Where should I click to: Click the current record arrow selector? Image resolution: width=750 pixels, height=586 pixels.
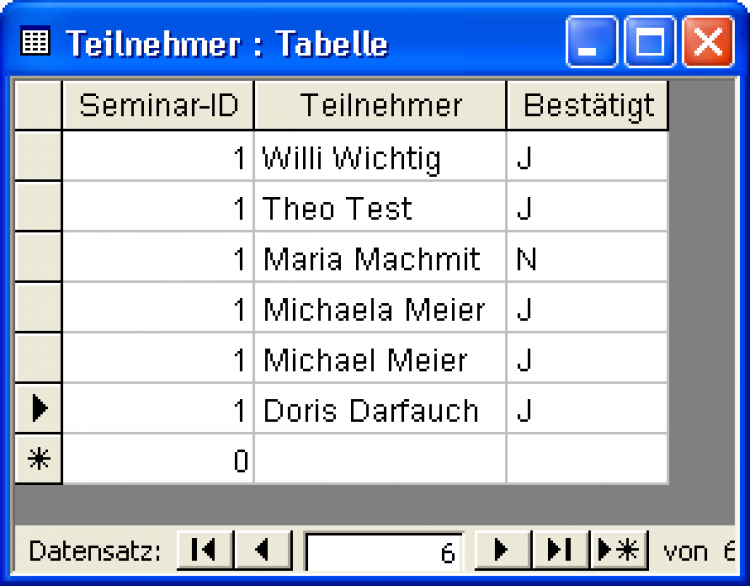[x=38, y=409]
